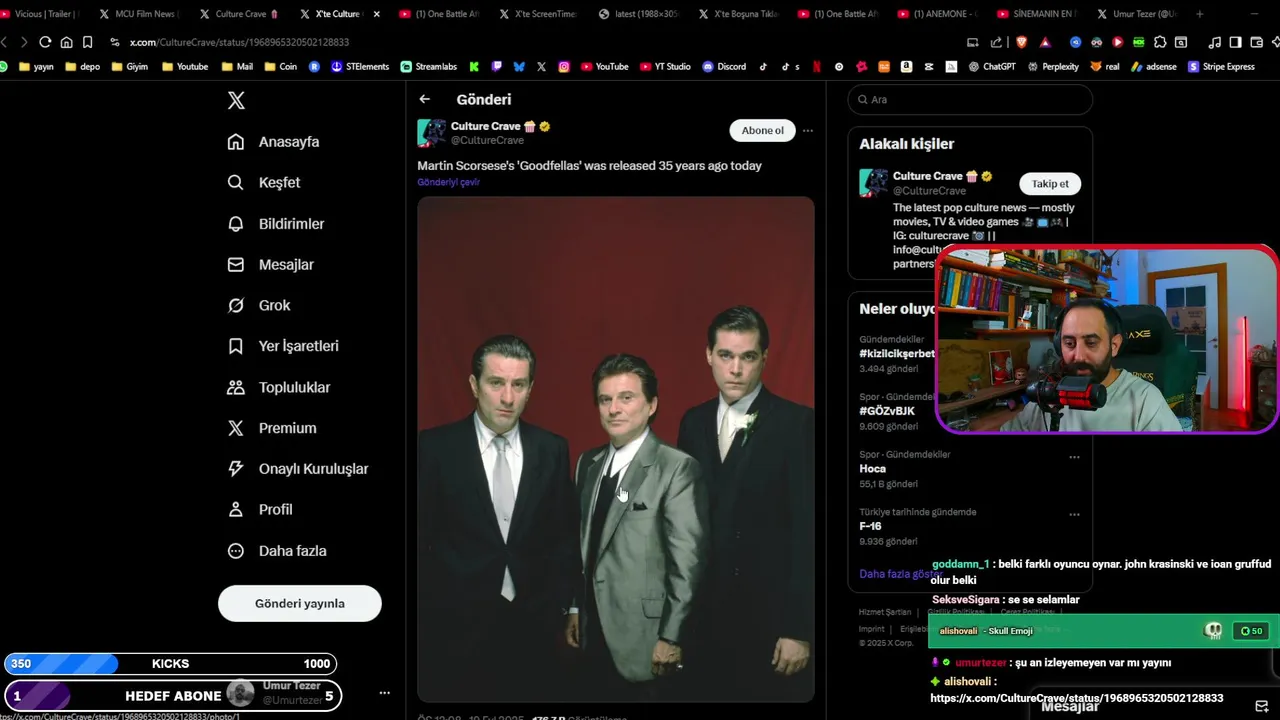Viewport: 1280px width, 720px height.
Task: Open the yayın bookmarks folder
Action: click(36, 67)
